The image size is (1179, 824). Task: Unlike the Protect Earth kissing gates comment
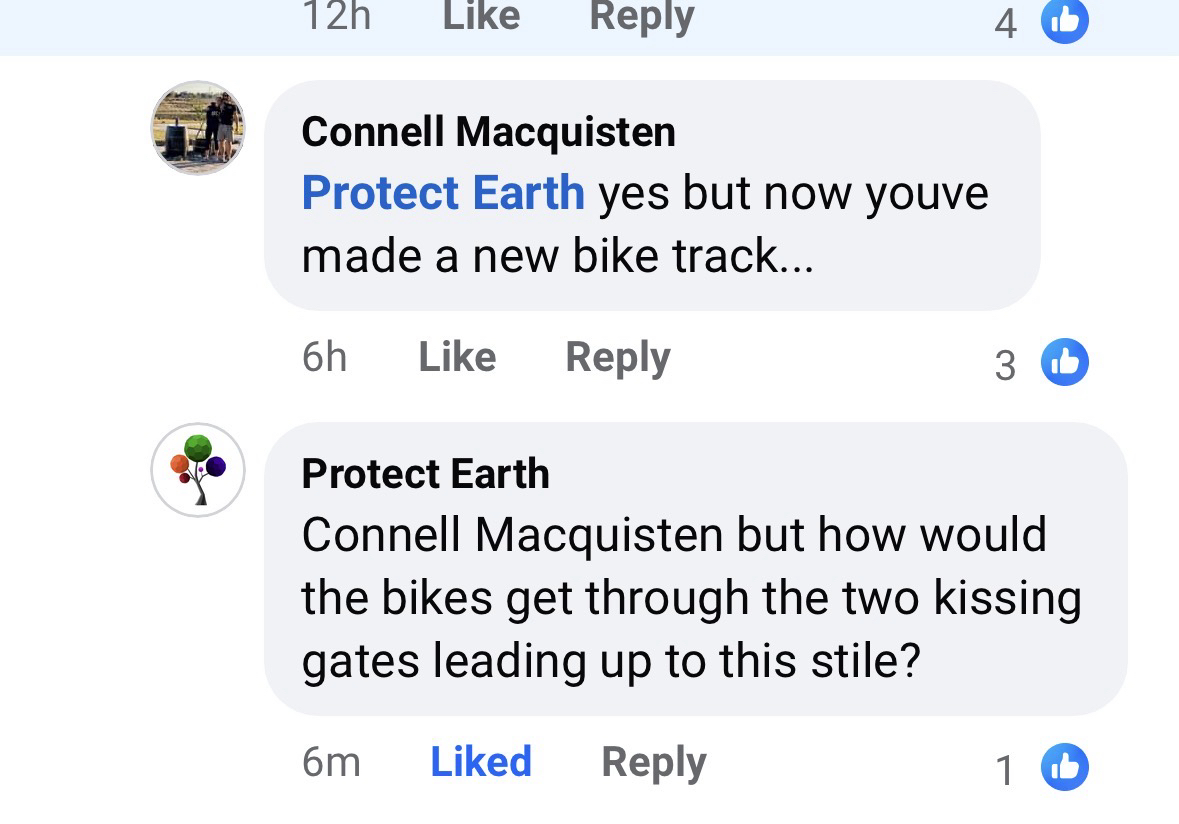coord(480,762)
